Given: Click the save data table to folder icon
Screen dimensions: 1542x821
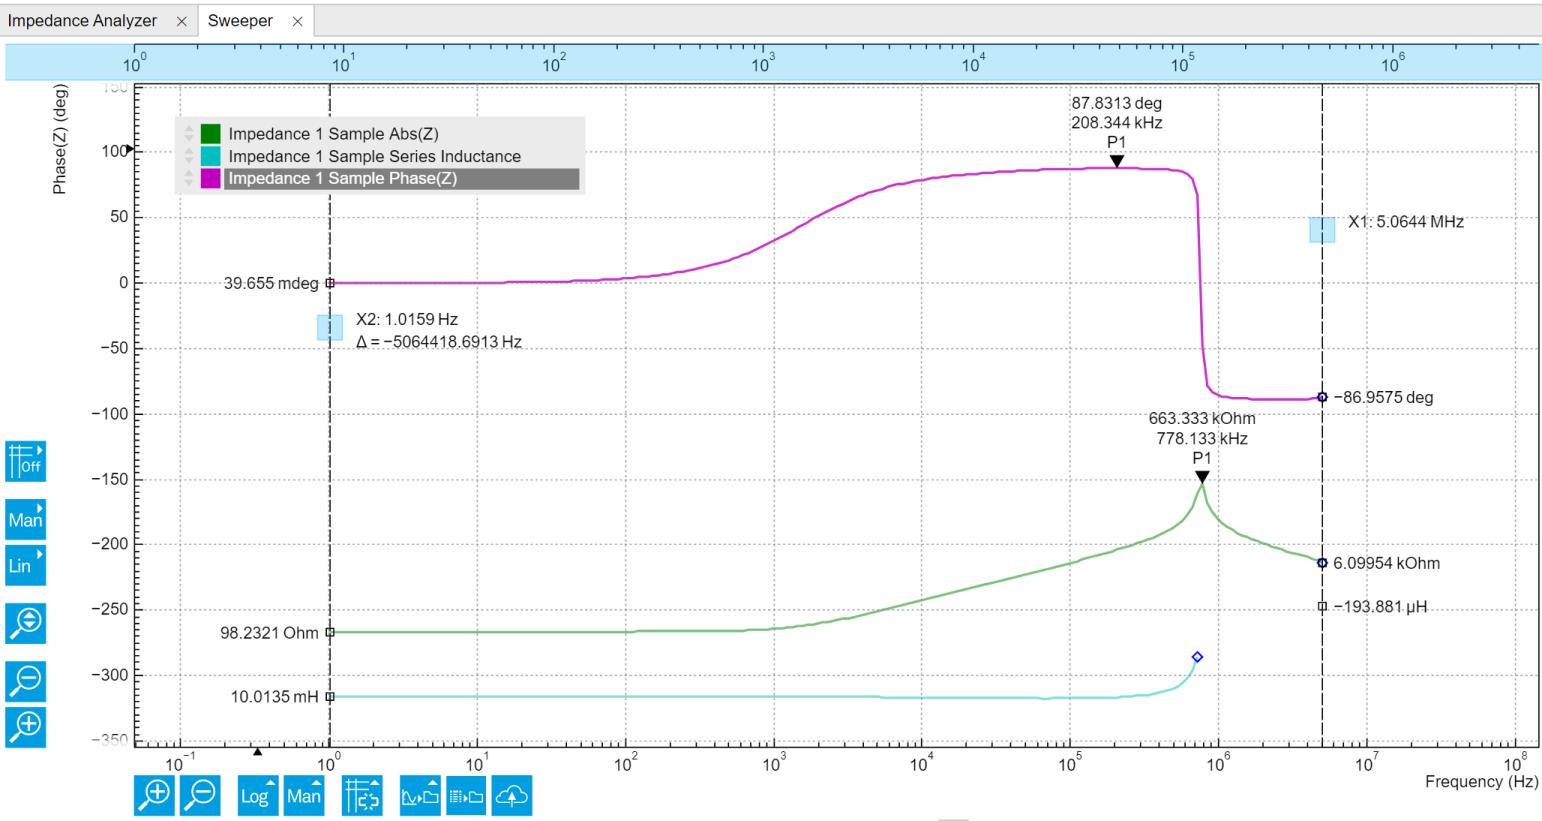Looking at the screenshot, I should pos(467,795).
